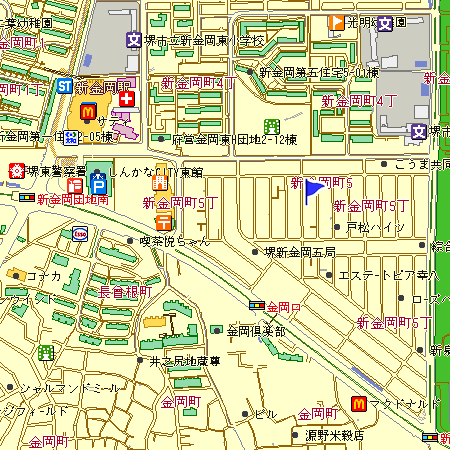Click the 金岡倶楽部 point marker
450x450 pixels.
217,331
